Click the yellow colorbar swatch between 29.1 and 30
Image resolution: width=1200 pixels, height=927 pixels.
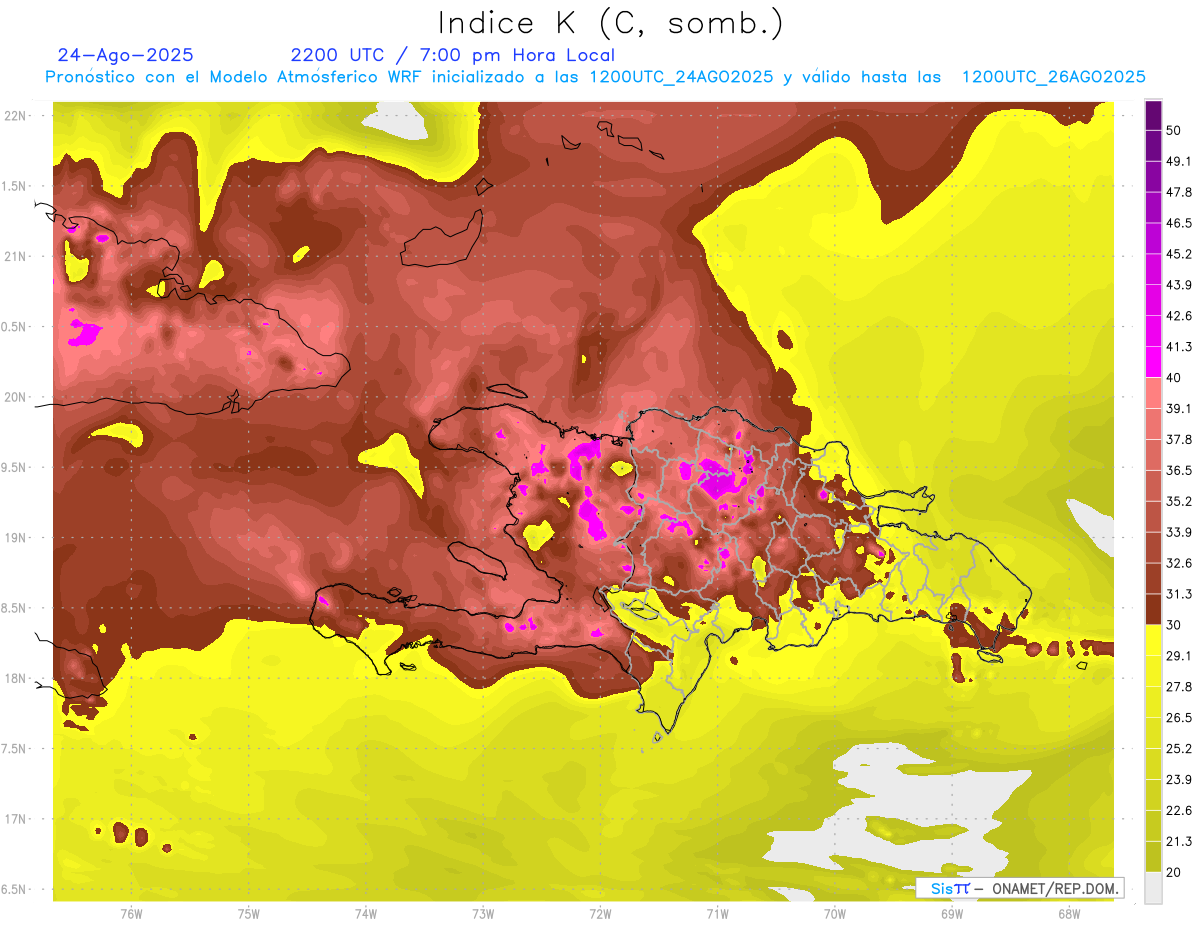pyautogui.click(x=1153, y=639)
